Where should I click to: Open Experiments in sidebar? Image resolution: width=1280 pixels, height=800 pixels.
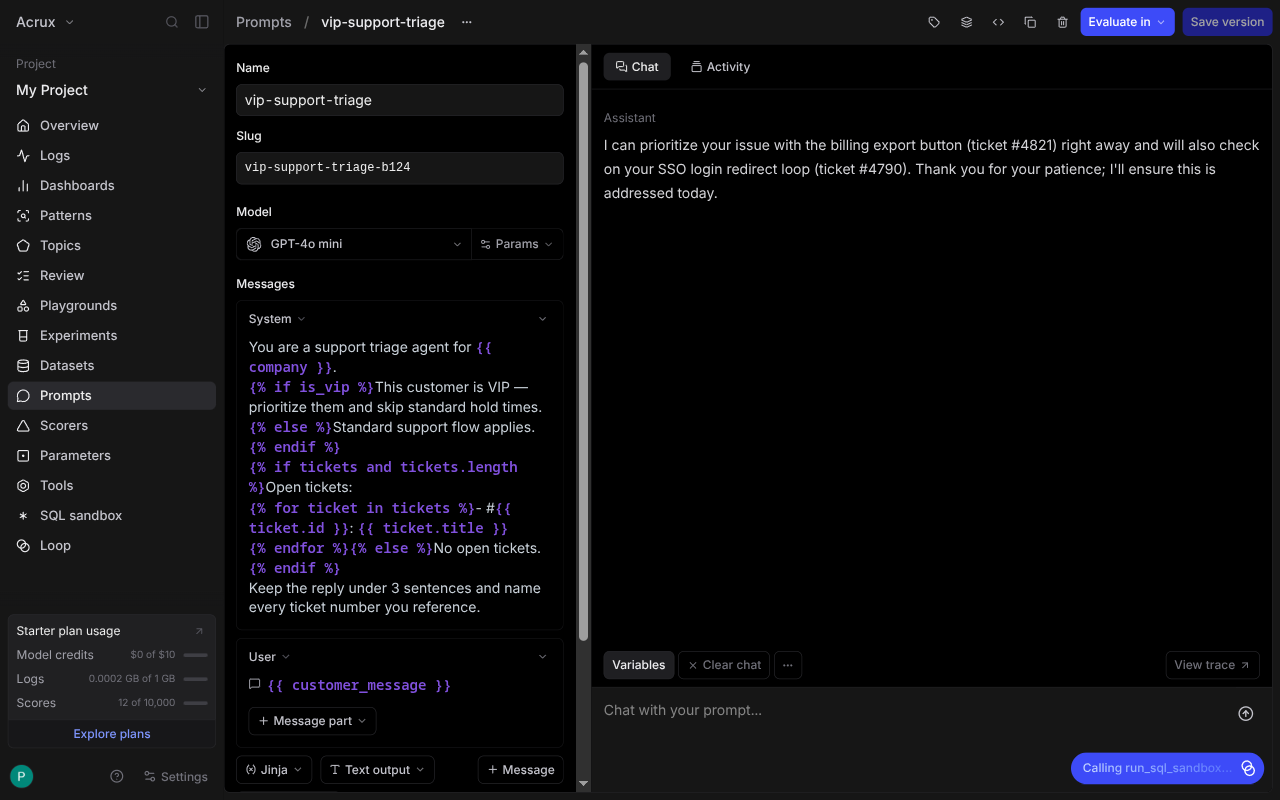pos(112,336)
